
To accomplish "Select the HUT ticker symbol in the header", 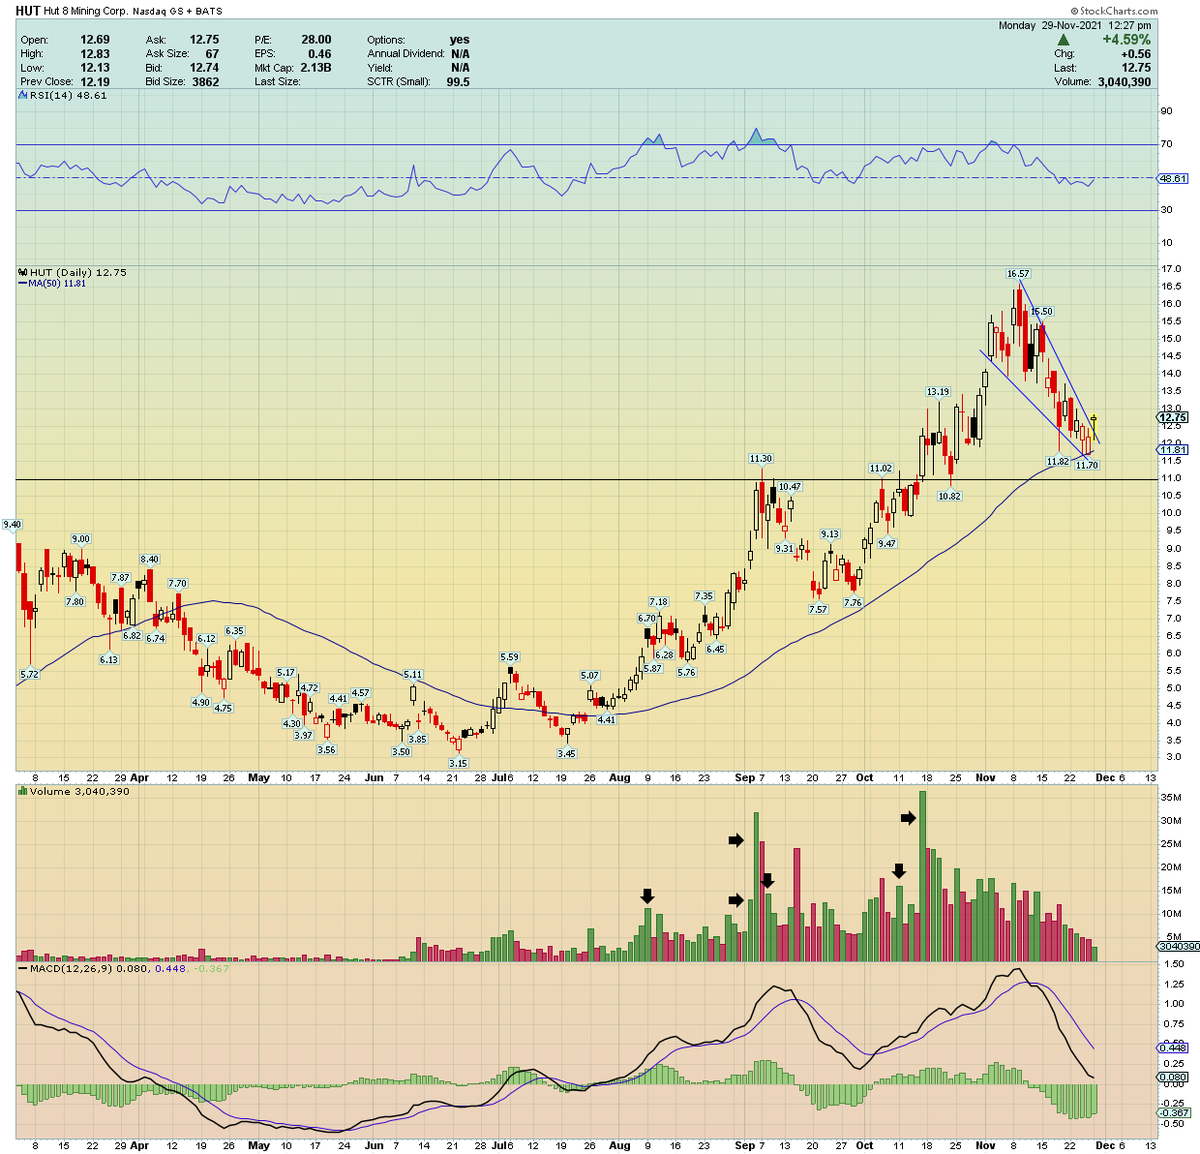I will pyautogui.click(x=28, y=11).
